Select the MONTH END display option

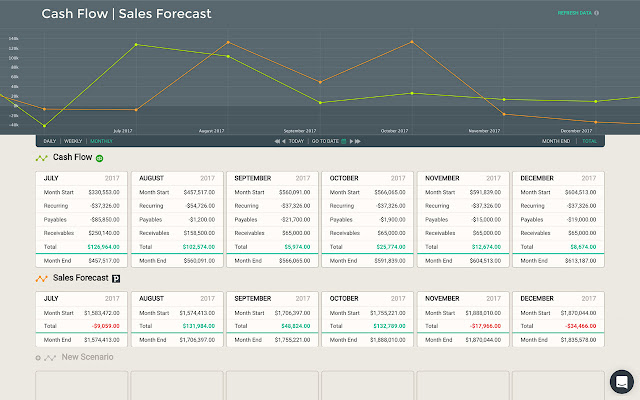[x=556, y=141]
